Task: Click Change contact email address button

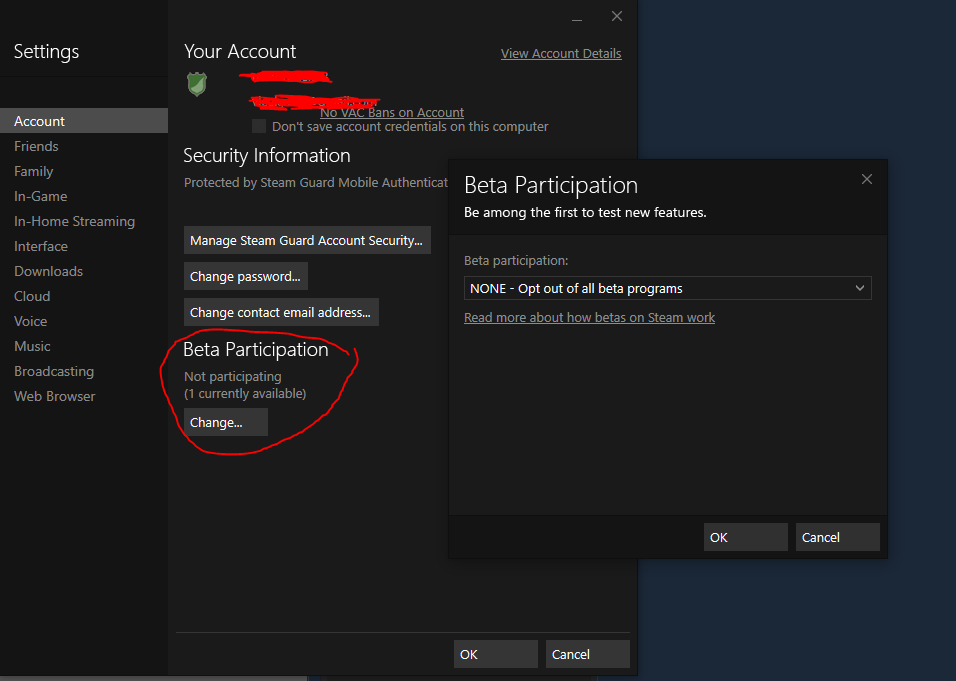Action: [281, 312]
